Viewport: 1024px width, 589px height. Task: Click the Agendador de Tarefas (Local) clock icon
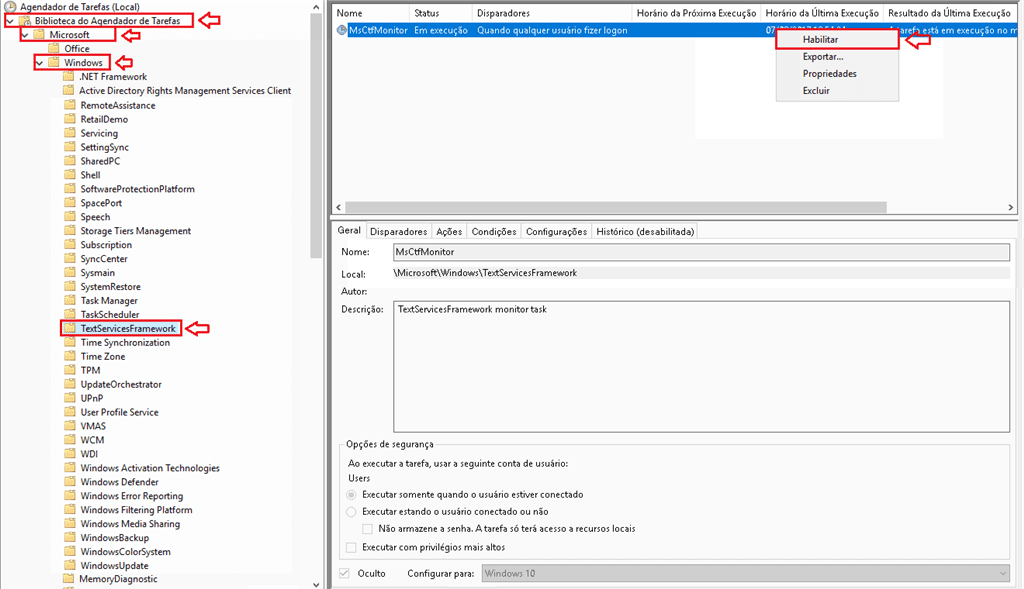(11, 7)
